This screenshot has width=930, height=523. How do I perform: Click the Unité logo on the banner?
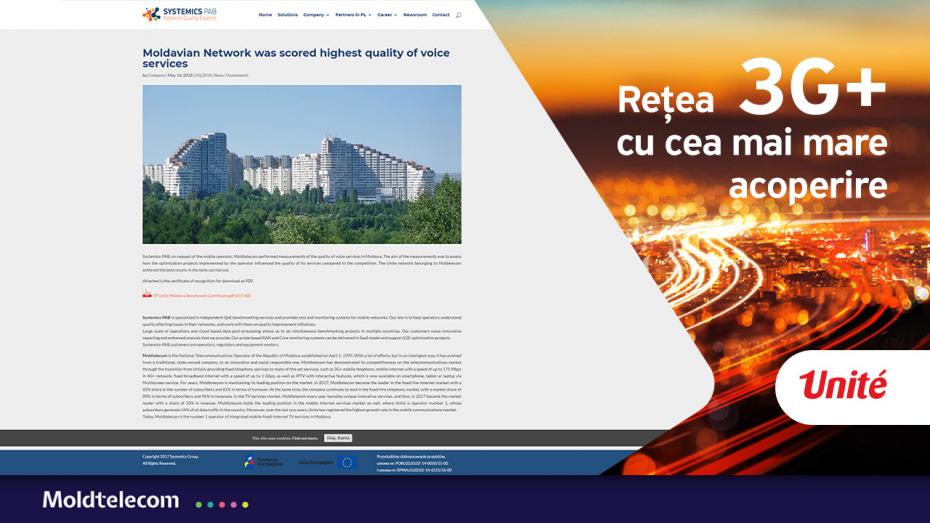coord(843,385)
